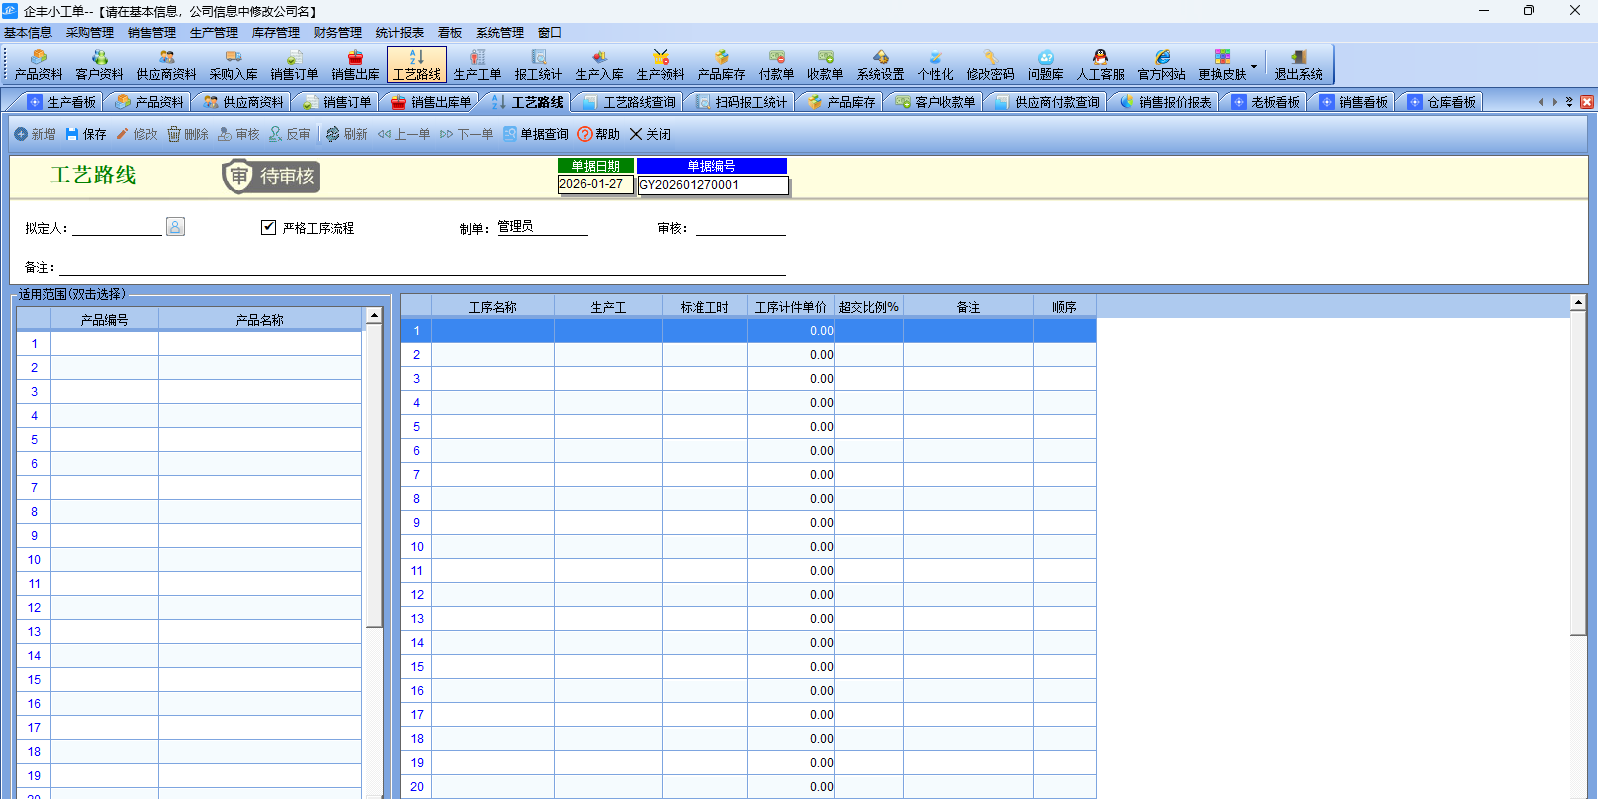Open 生产工单 in the toolbar
This screenshot has height=799, width=1598.
coord(477,65)
